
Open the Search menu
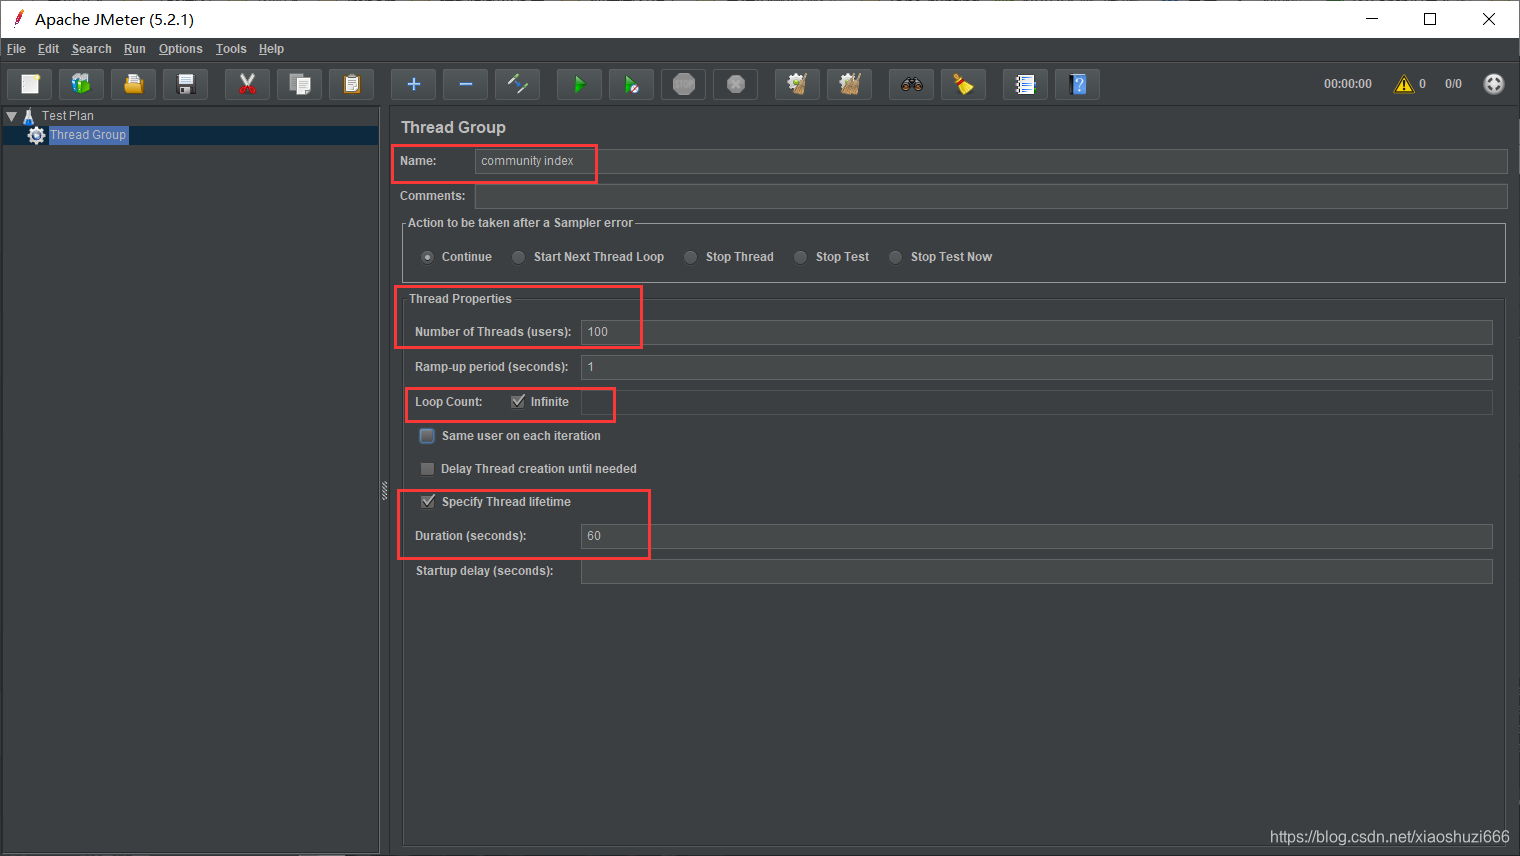click(91, 49)
